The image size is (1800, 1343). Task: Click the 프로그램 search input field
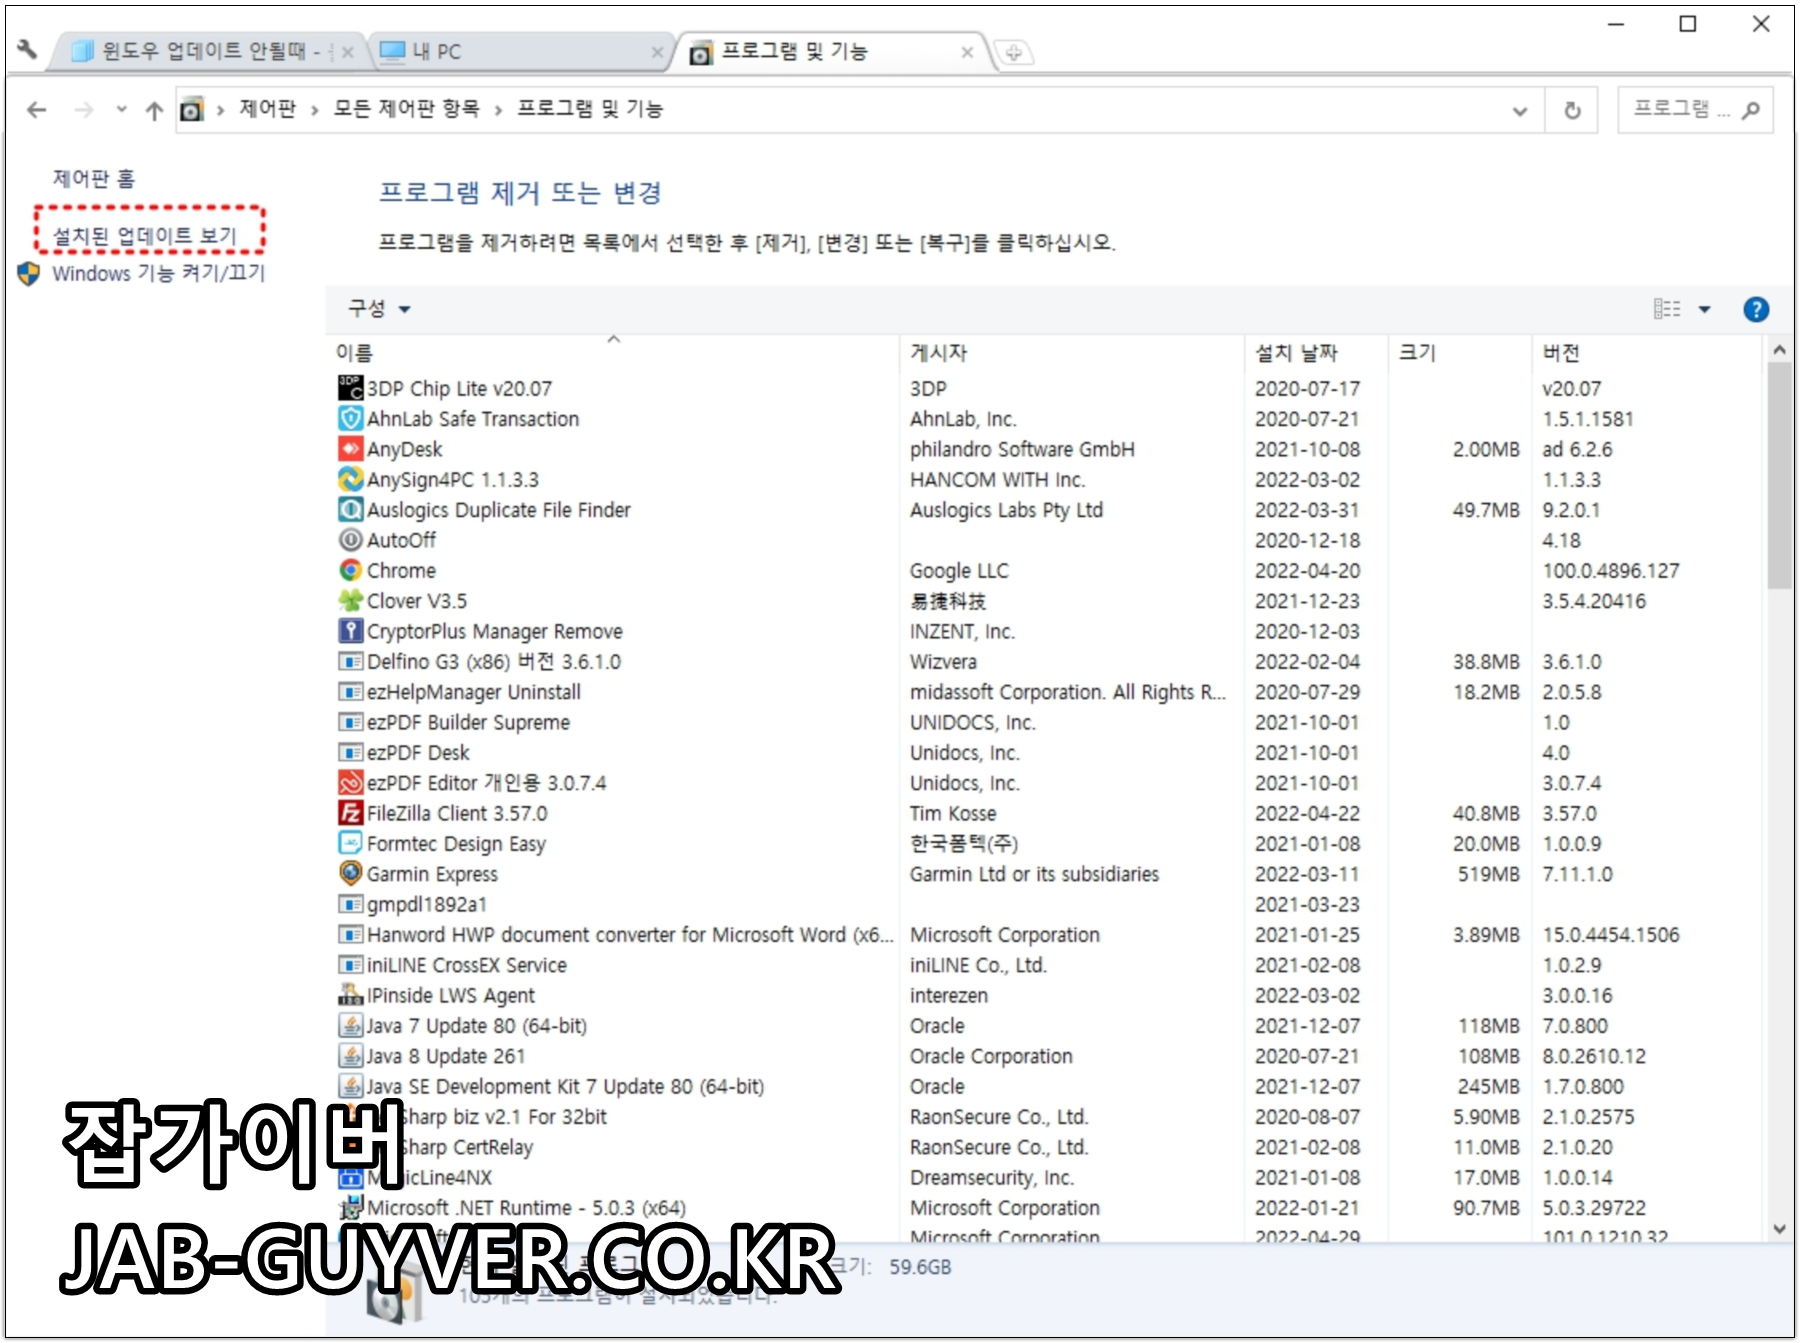pos(1680,109)
